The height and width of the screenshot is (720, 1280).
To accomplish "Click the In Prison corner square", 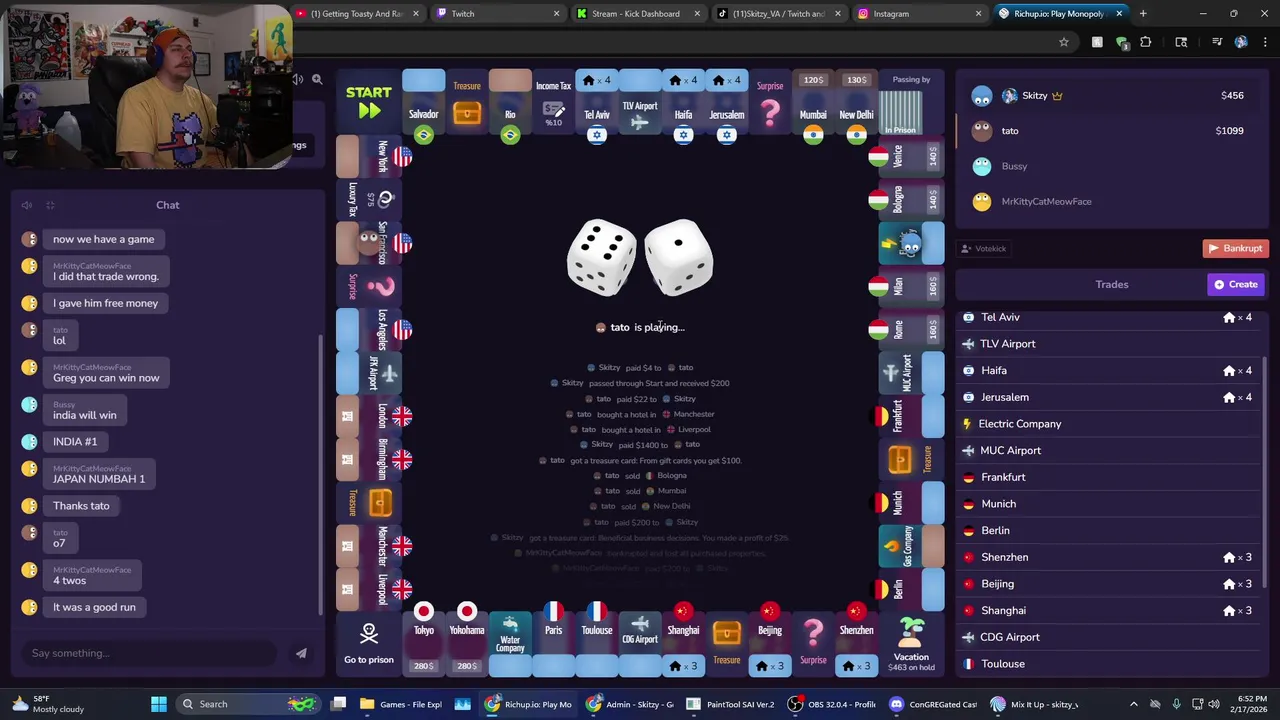I will (x=911, y=102).
